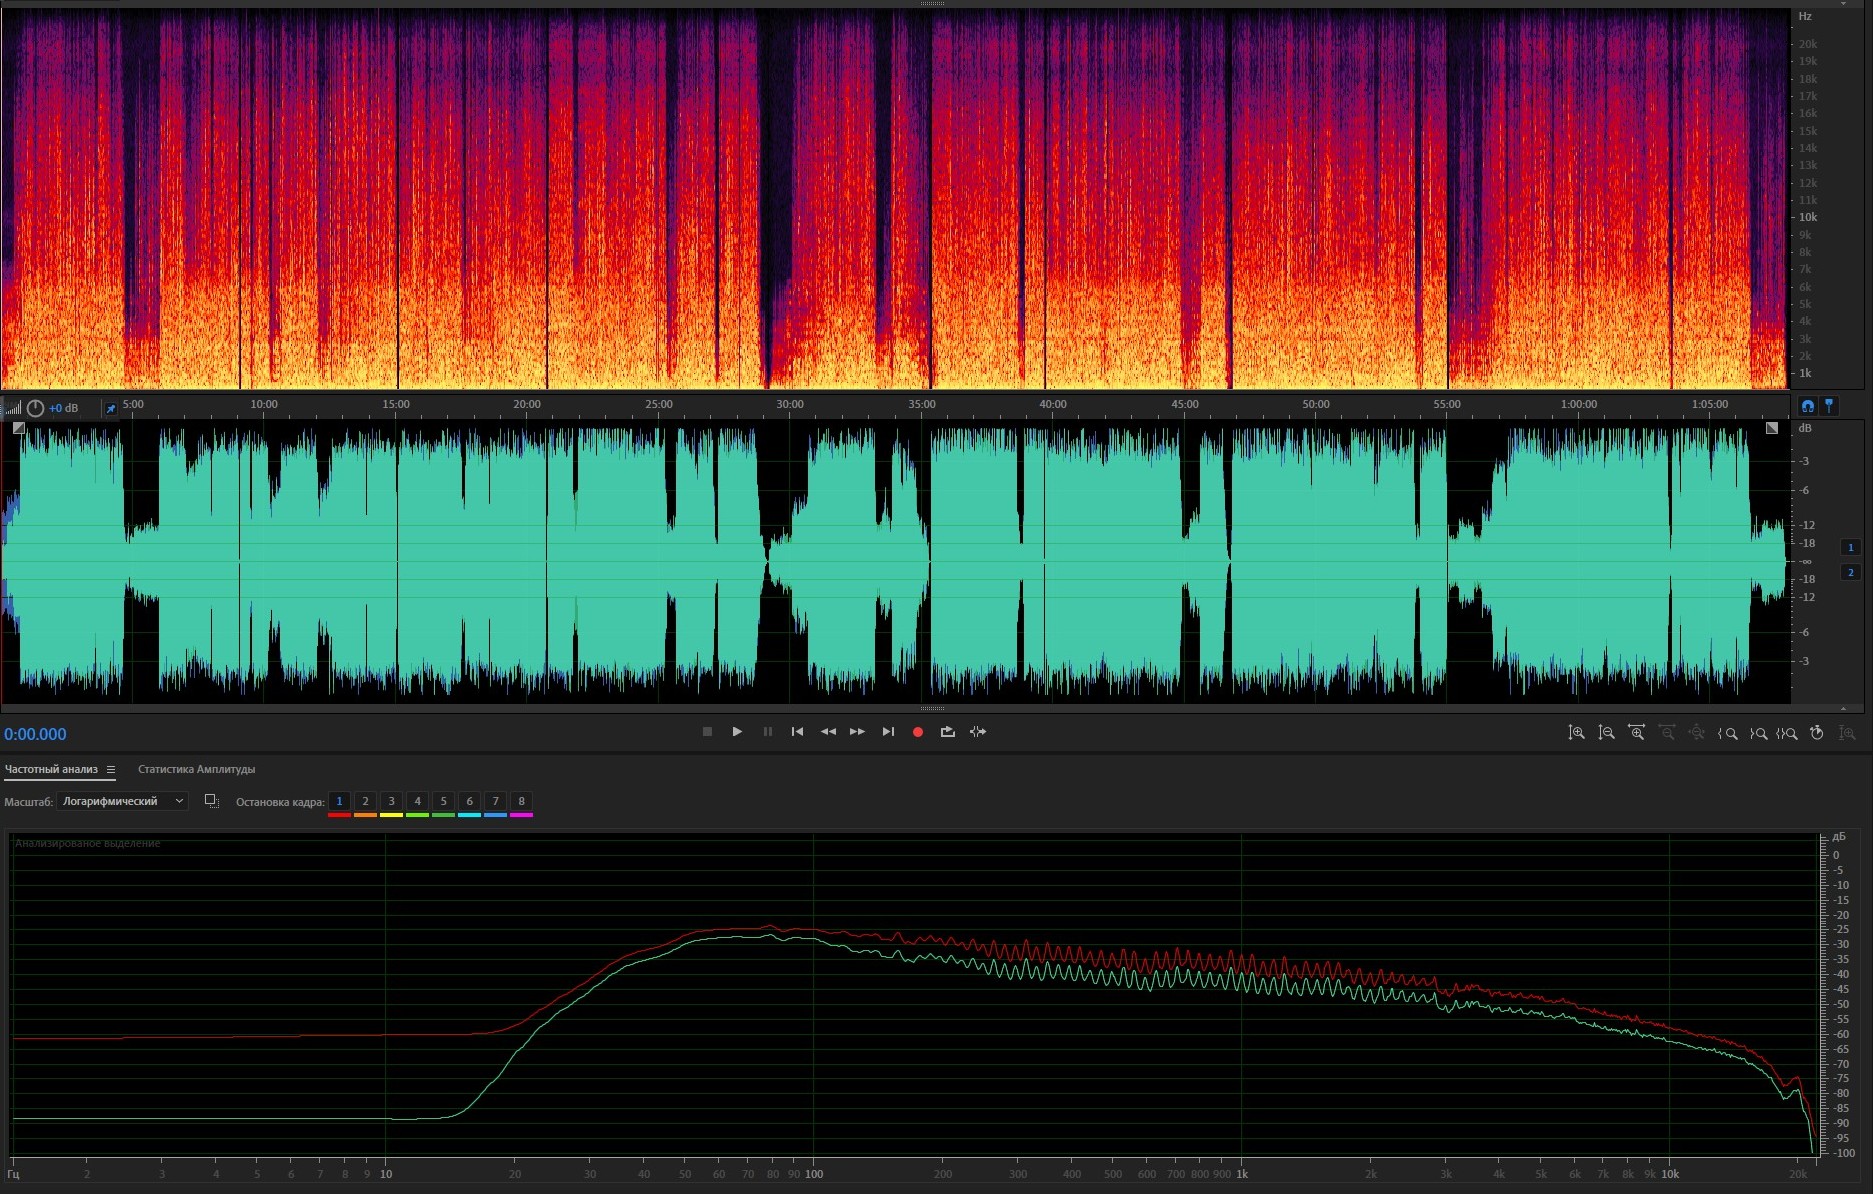
Task: Click the blue marker pin icon
Action: coord(1829,406)
